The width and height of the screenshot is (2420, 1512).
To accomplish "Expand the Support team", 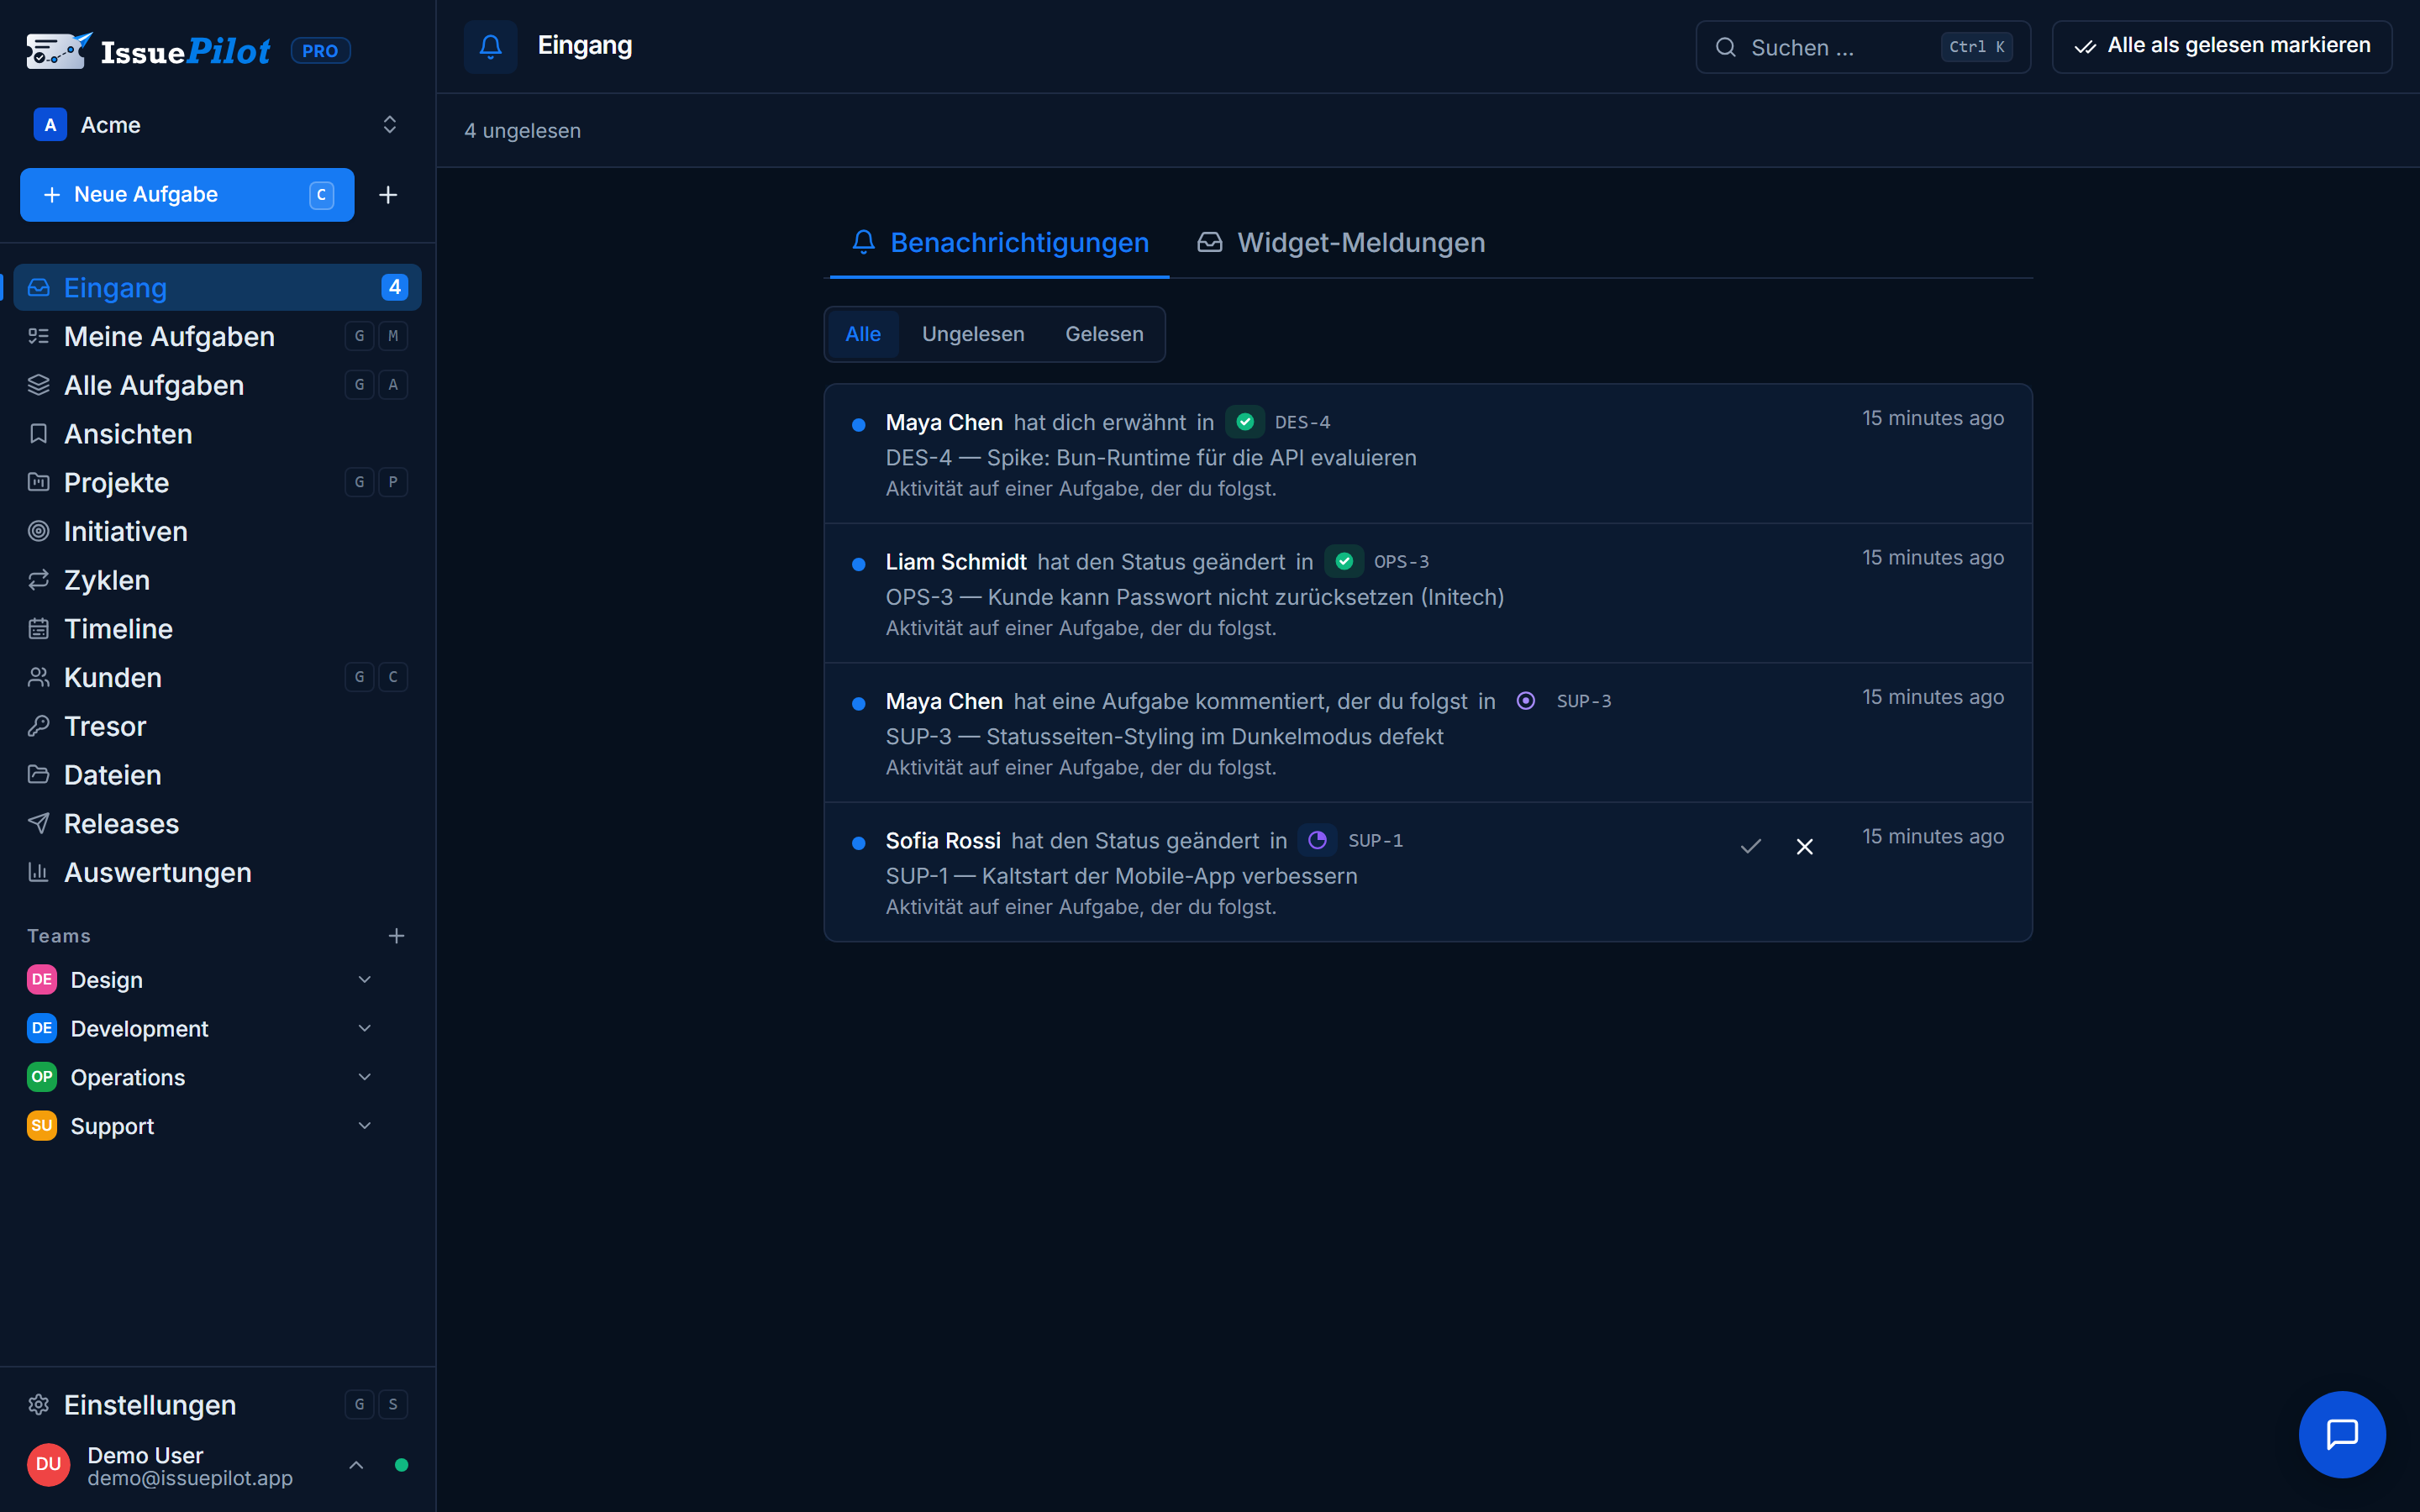I will point(365,1126).
